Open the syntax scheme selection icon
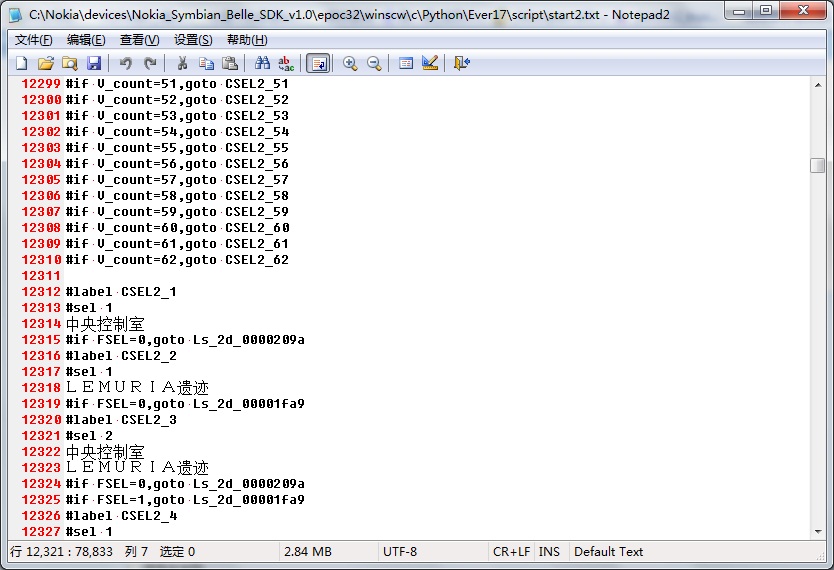The image size is (834, 570). pyautogui.click(x=406, y=63)
